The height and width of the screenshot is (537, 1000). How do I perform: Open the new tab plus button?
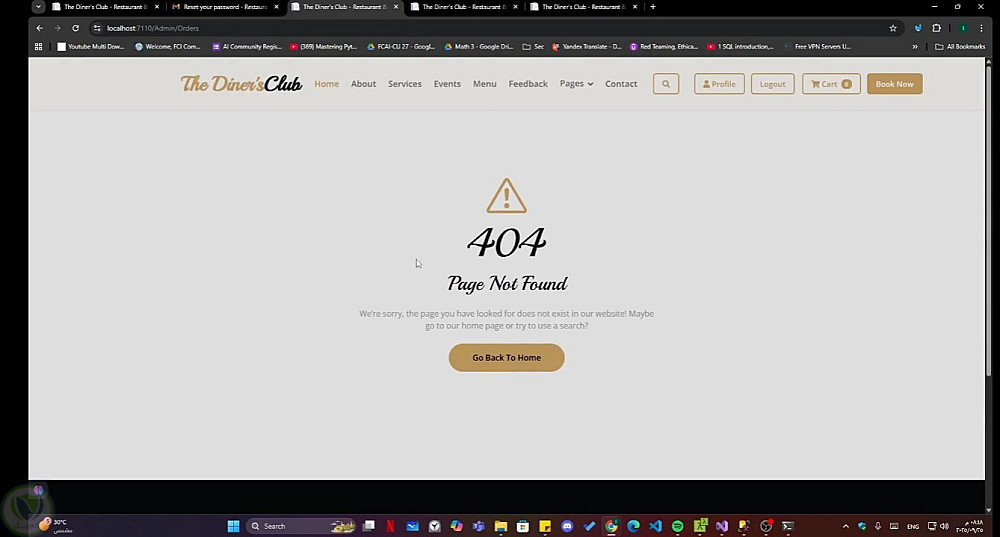pos(652,7)
